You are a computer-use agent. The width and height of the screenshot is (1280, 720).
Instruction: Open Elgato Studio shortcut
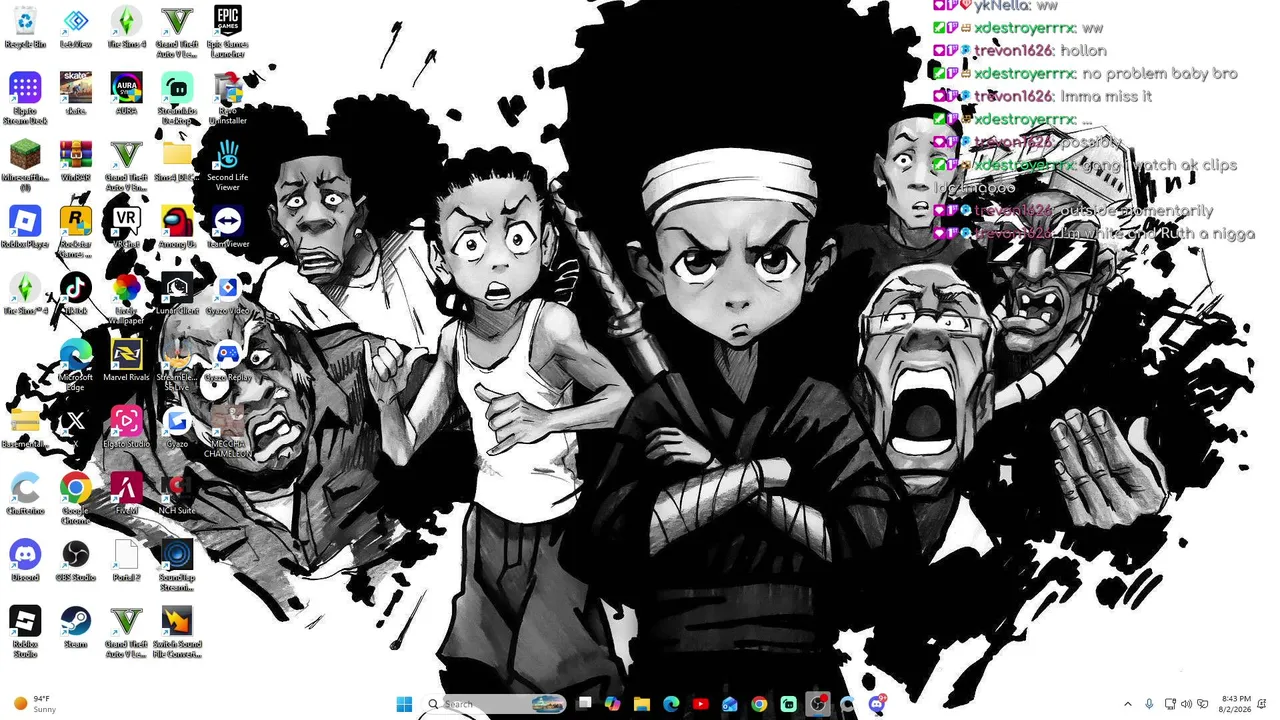coord(126,427)
